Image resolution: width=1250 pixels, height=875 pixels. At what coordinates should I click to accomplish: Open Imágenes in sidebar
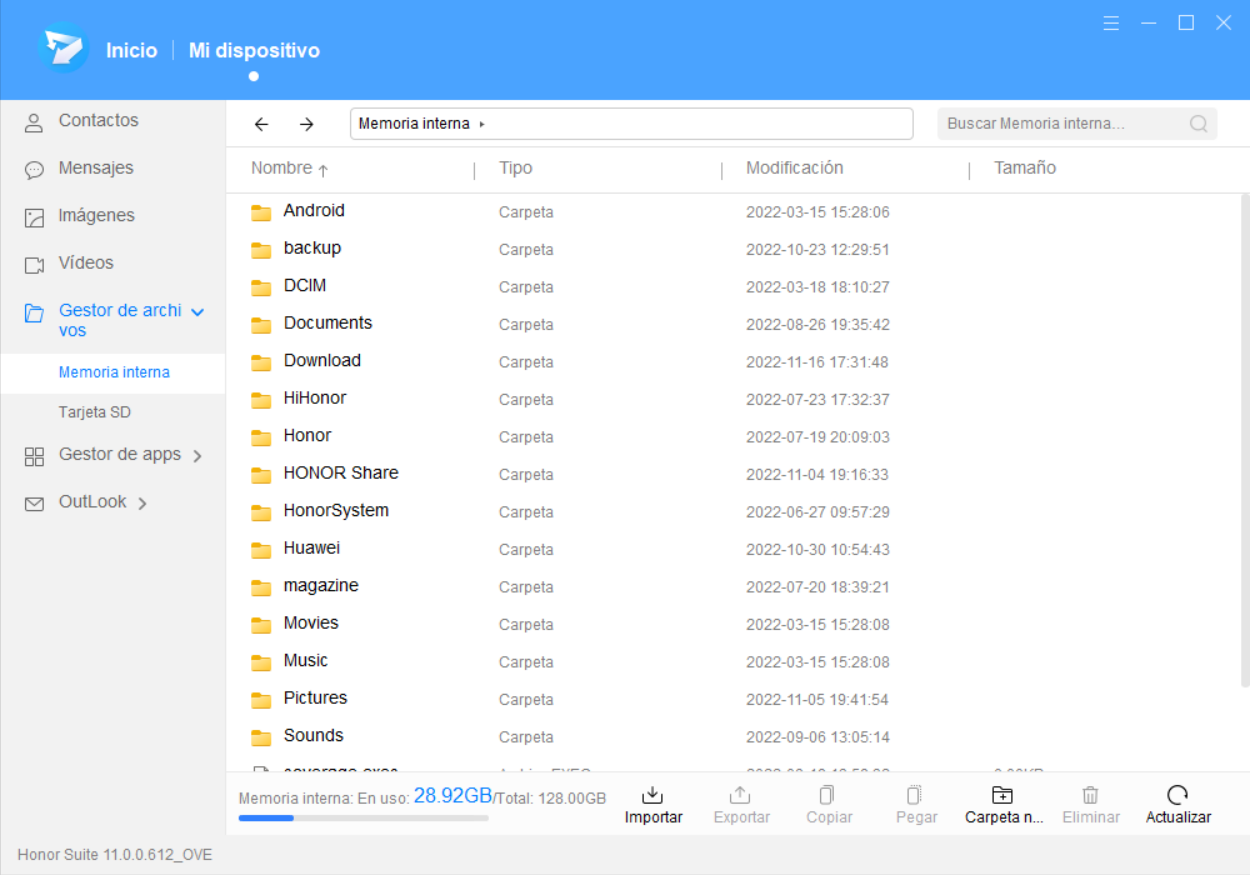click(x=96, y=216)
